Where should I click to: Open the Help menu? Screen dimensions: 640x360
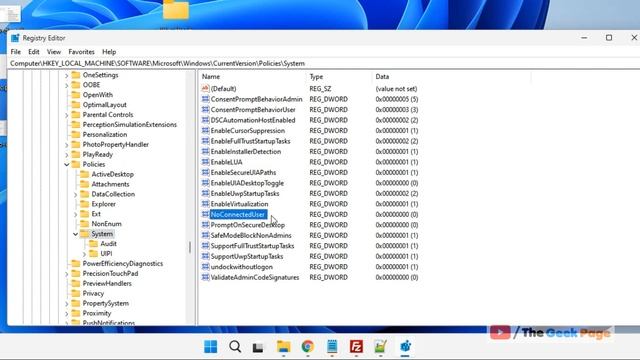(x=109, y=52)
